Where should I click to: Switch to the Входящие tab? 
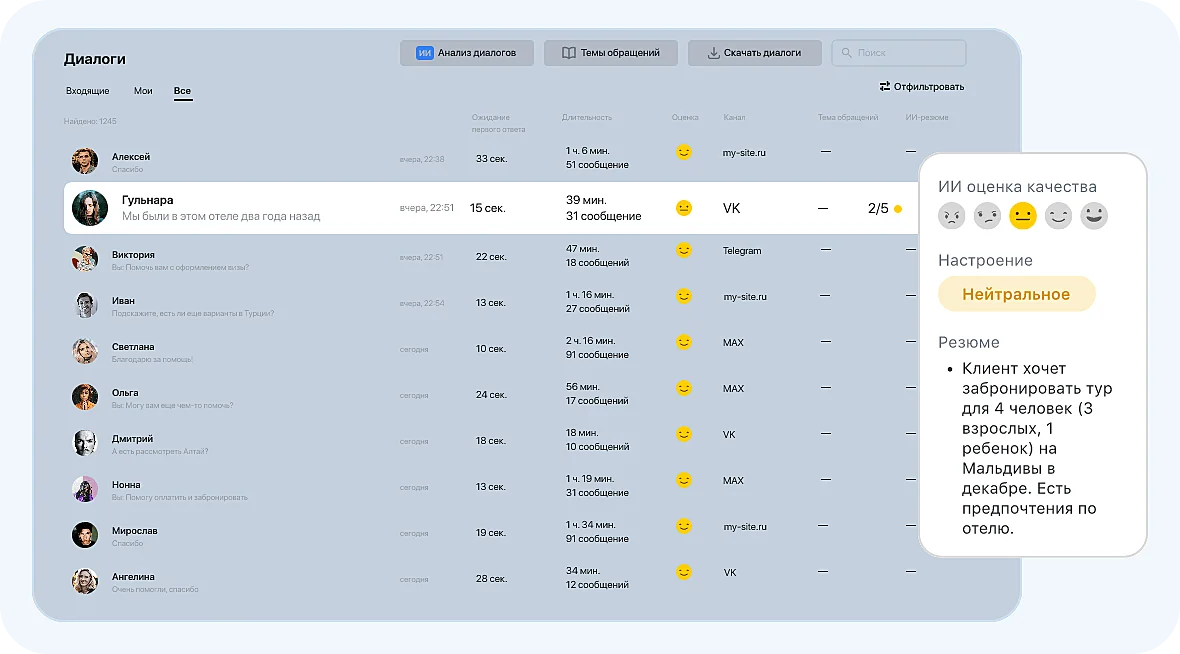87,91
